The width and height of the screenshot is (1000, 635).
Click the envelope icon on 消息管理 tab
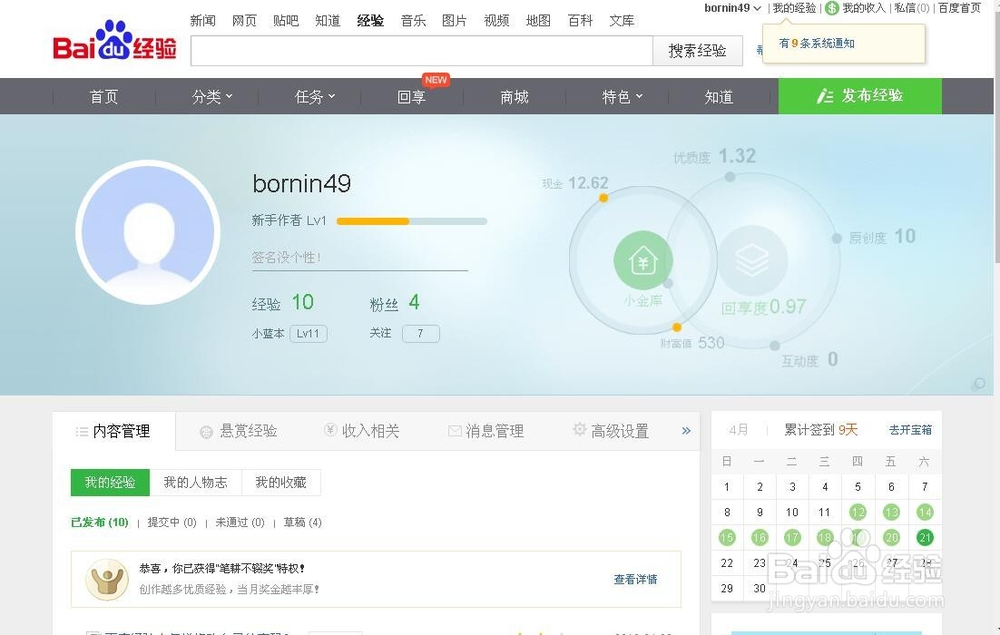tap(455, 430)
